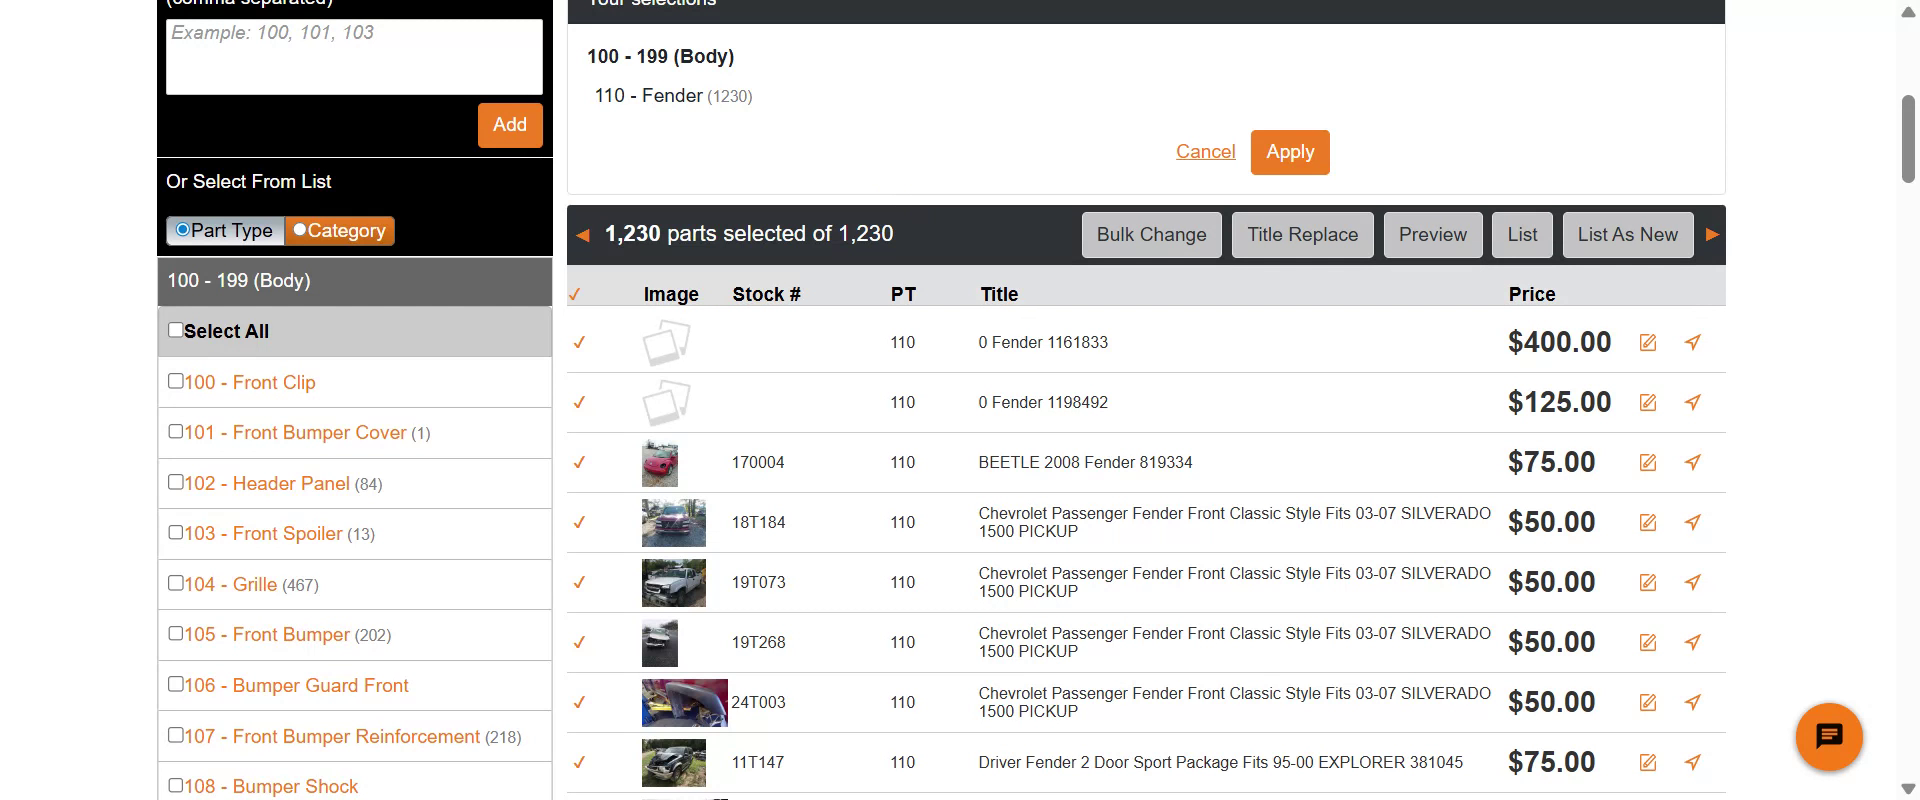
Task: Check 108 - Bumper Shock
Action: pyautogui.click(x=176, y=785)
